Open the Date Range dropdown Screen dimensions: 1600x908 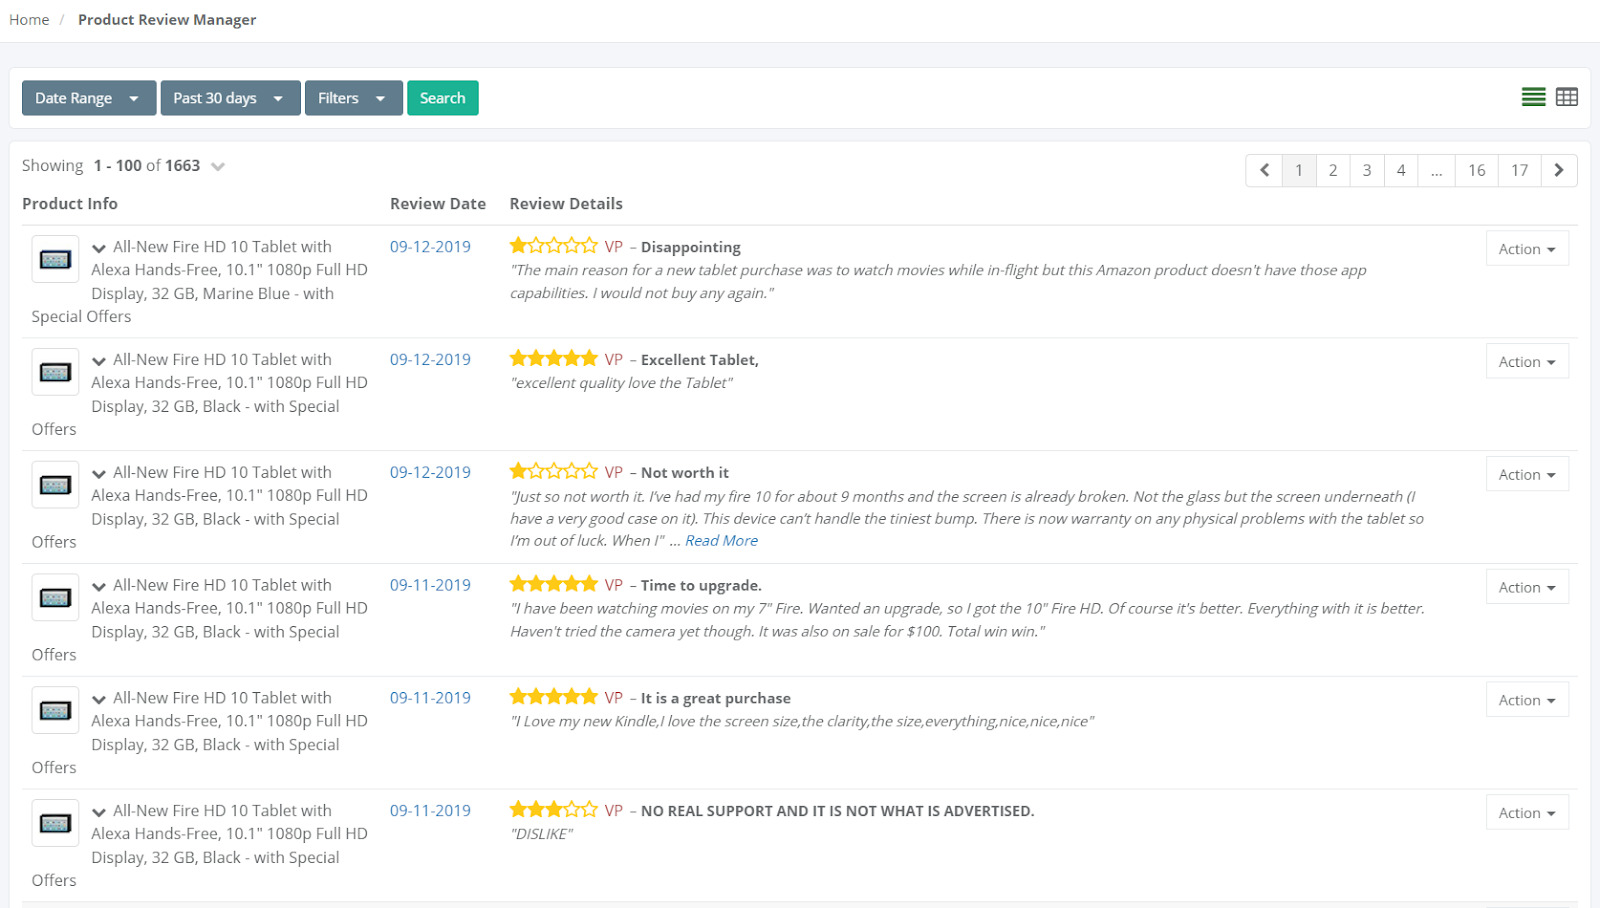(88, 98)
